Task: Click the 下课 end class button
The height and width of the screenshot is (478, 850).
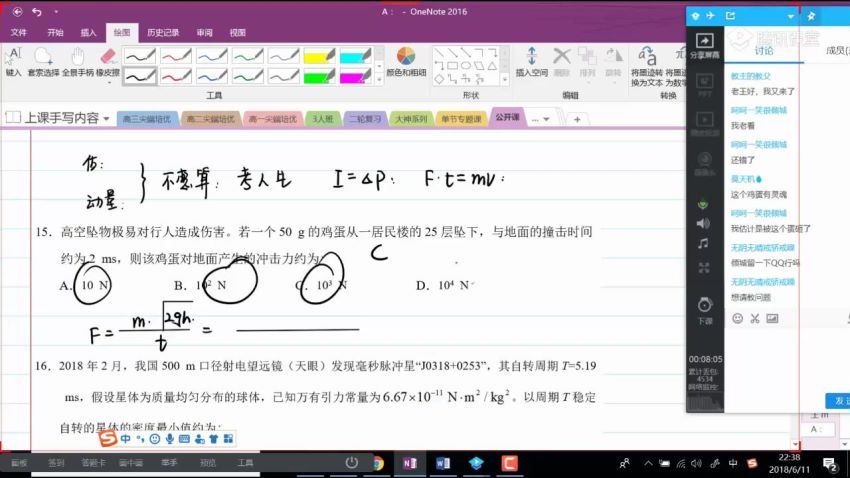Action: 704,310
